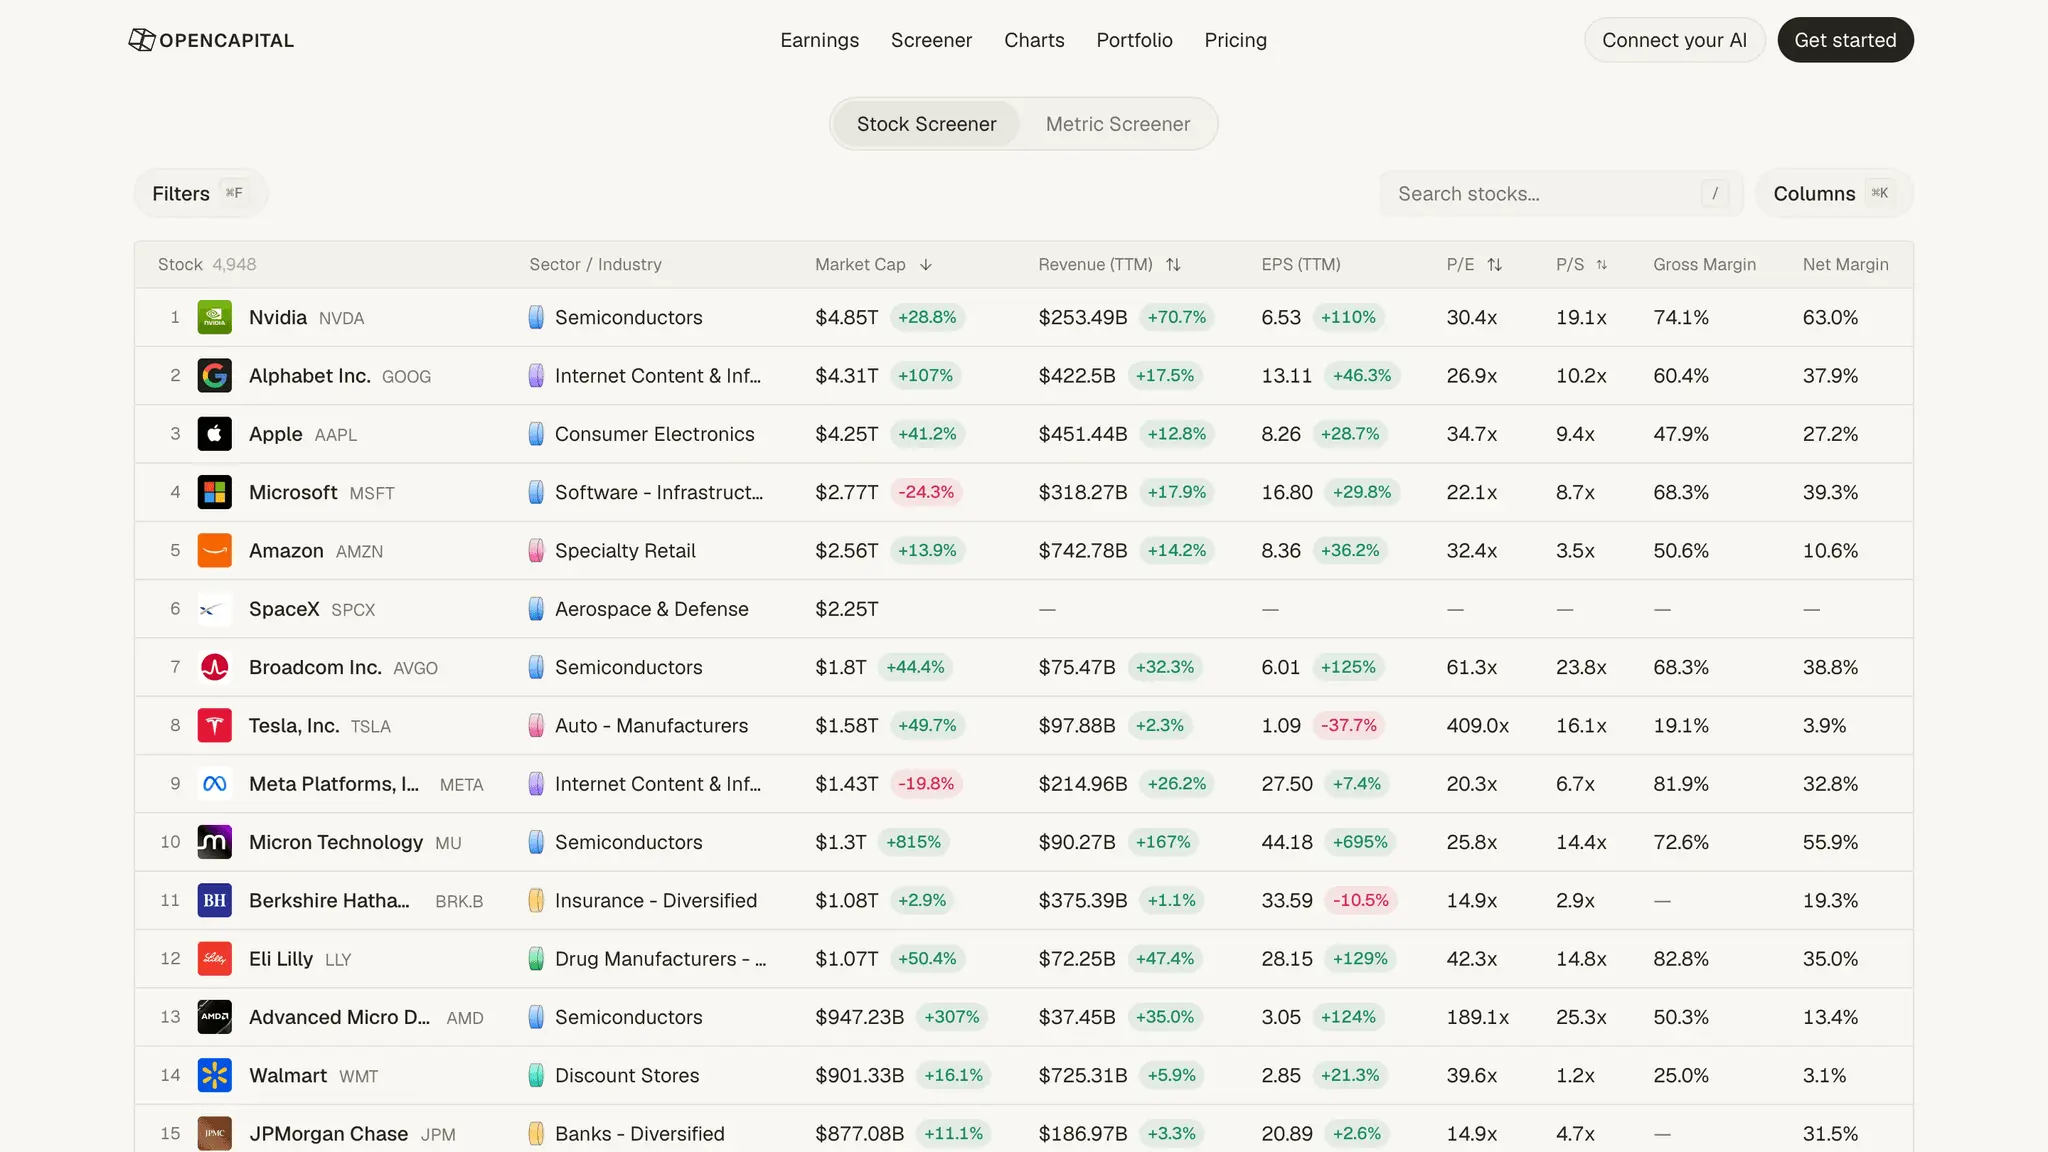Click Amazon's $742.78B revenue value
Viewport: 2048px width, 1152px height.
coord(1082,551)
